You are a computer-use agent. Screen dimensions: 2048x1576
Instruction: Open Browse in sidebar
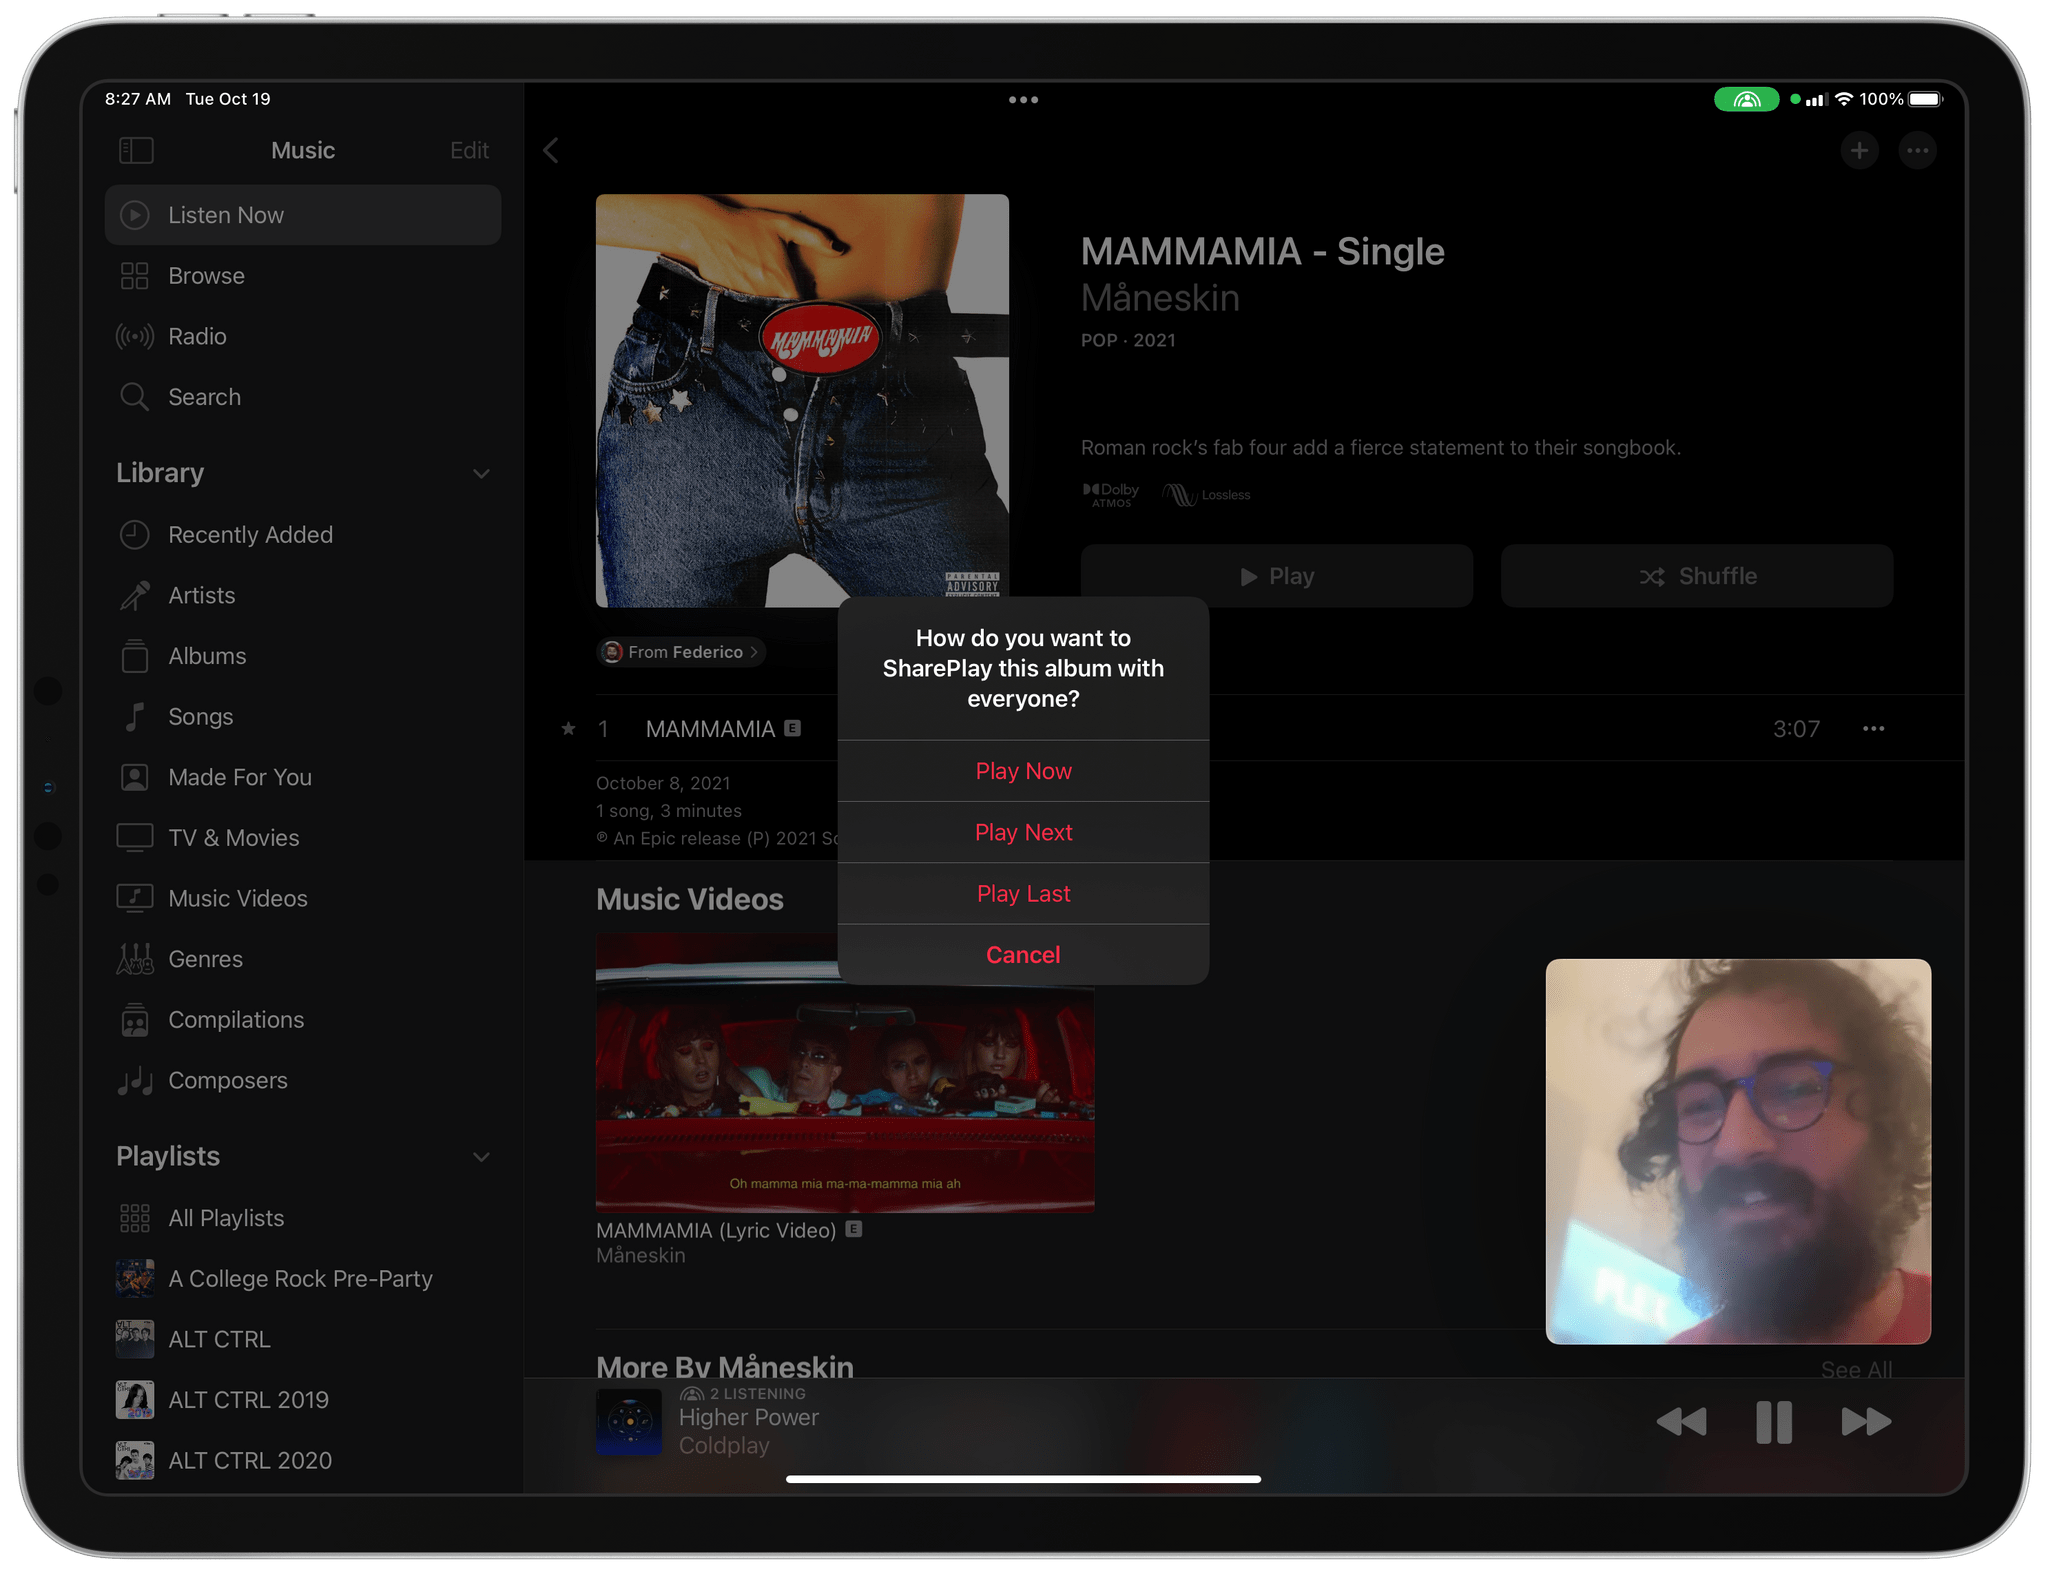tap(303, 276)
